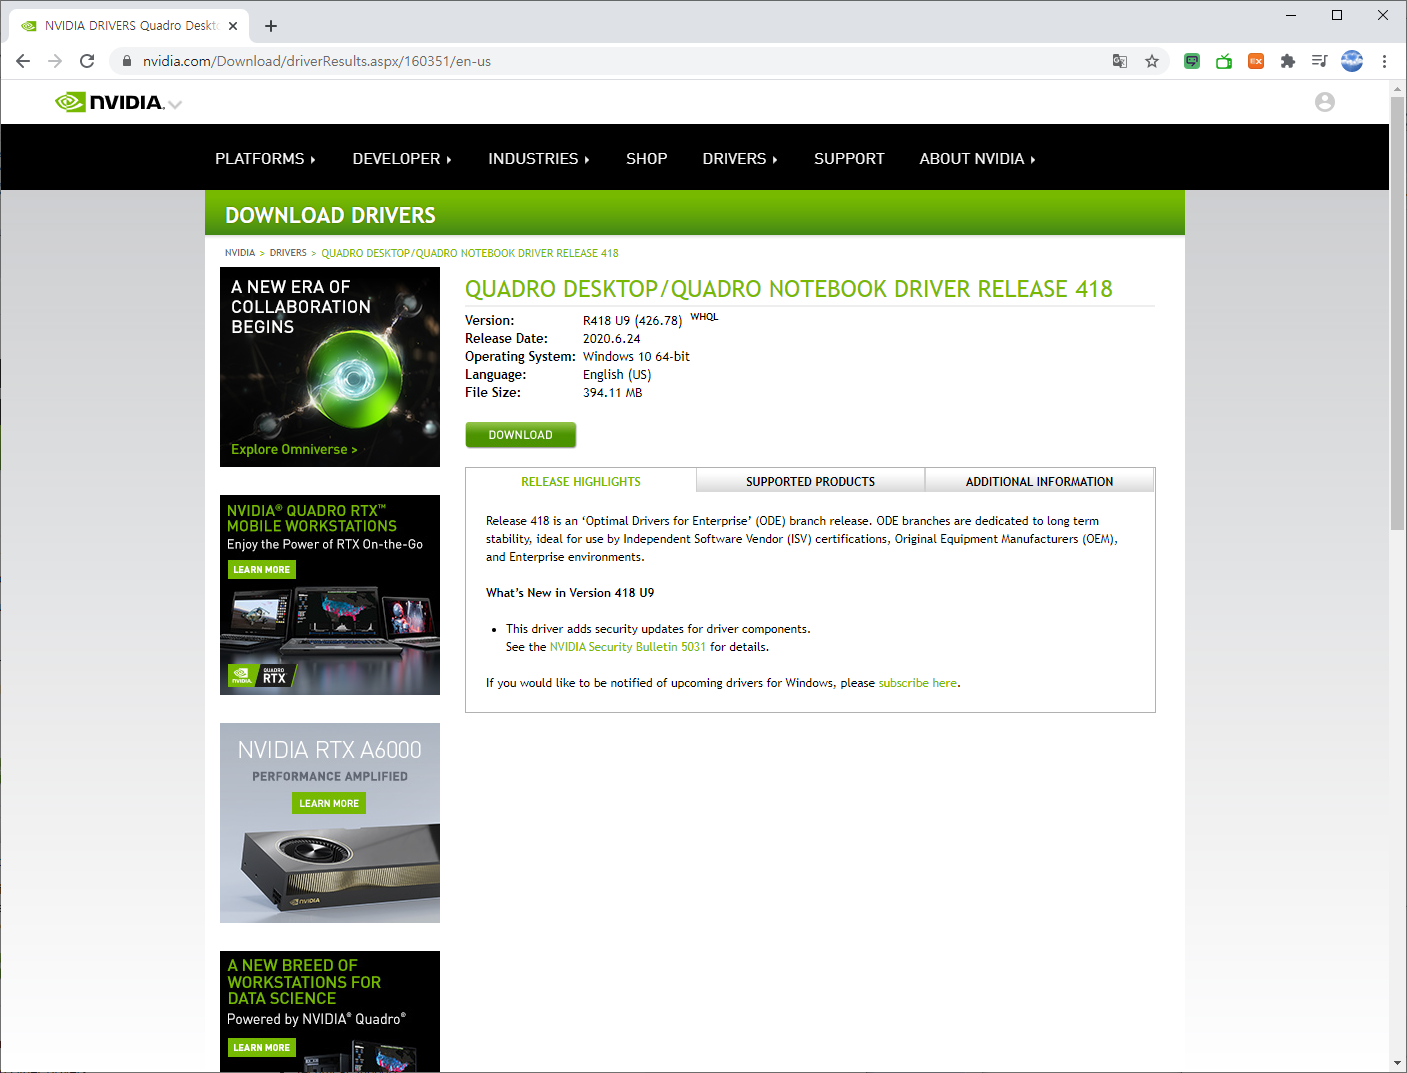1407x1073 pixels.
Task: Click the English (US) language value
Action: click(x=617, y=375)
